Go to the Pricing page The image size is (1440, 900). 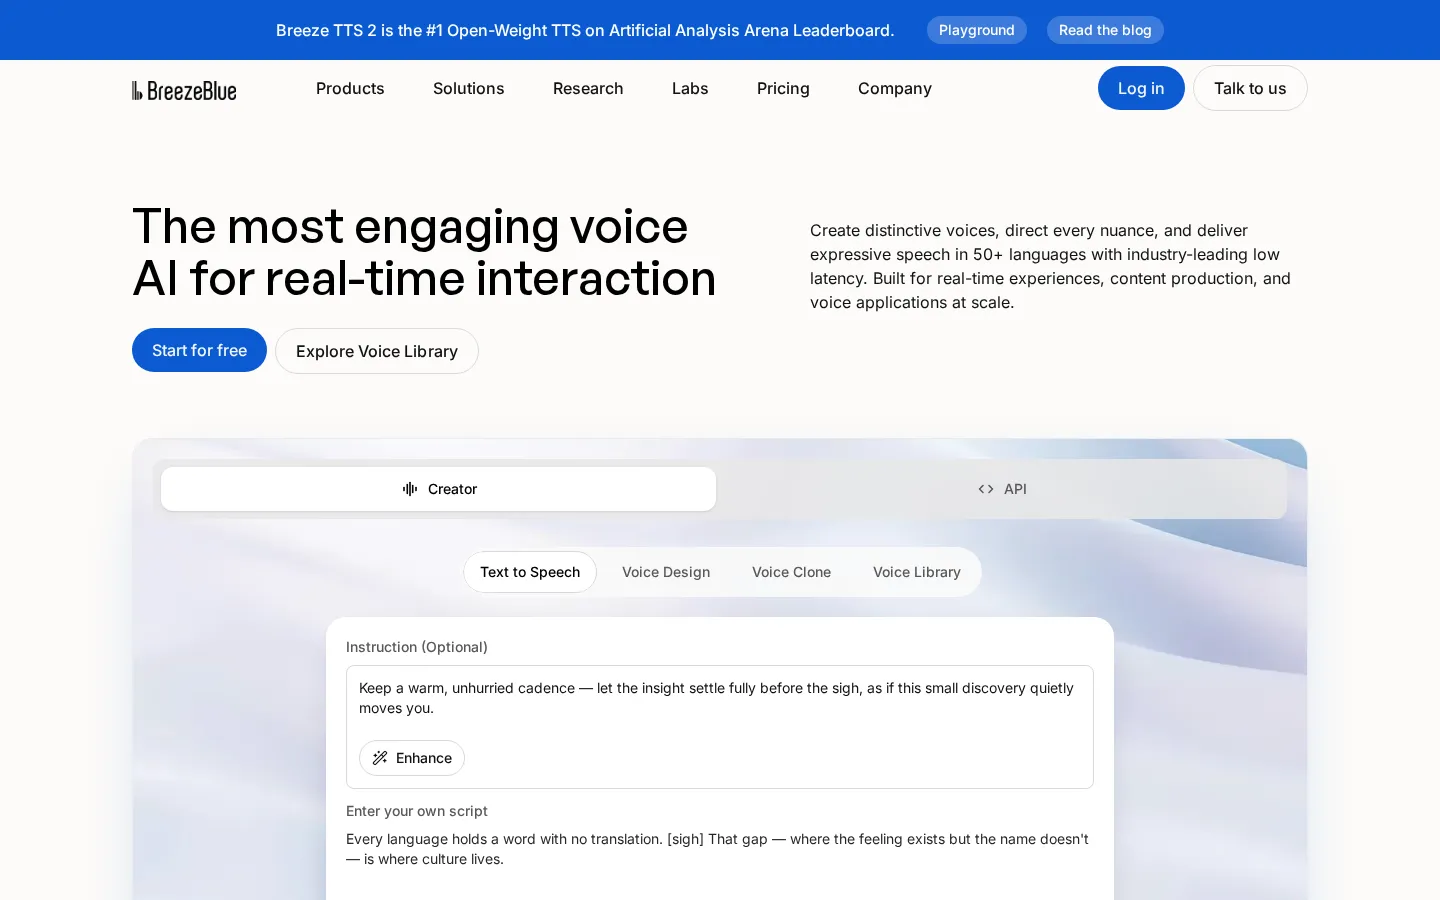pos(783,88)
